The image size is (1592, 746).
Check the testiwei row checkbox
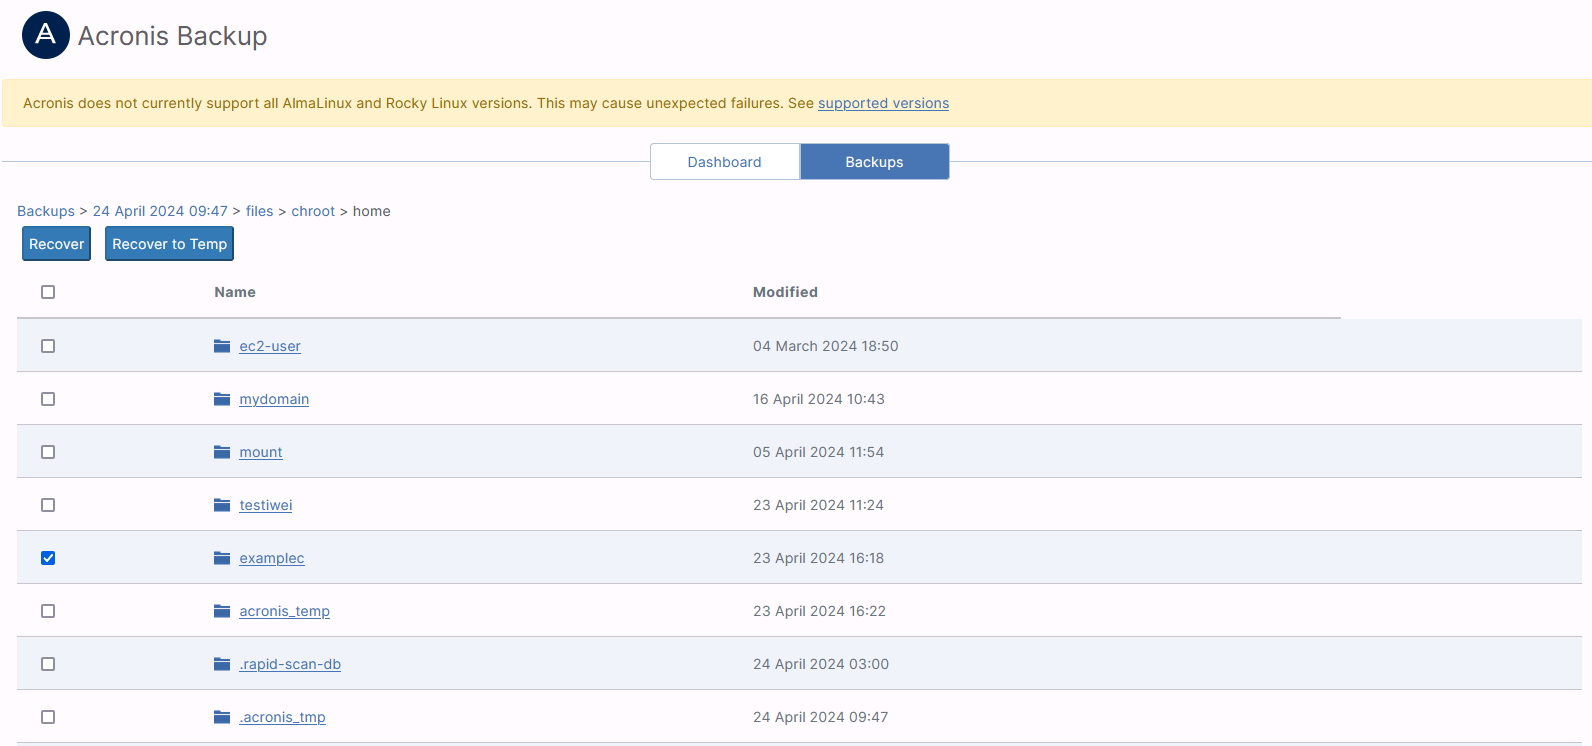(48, 505)
